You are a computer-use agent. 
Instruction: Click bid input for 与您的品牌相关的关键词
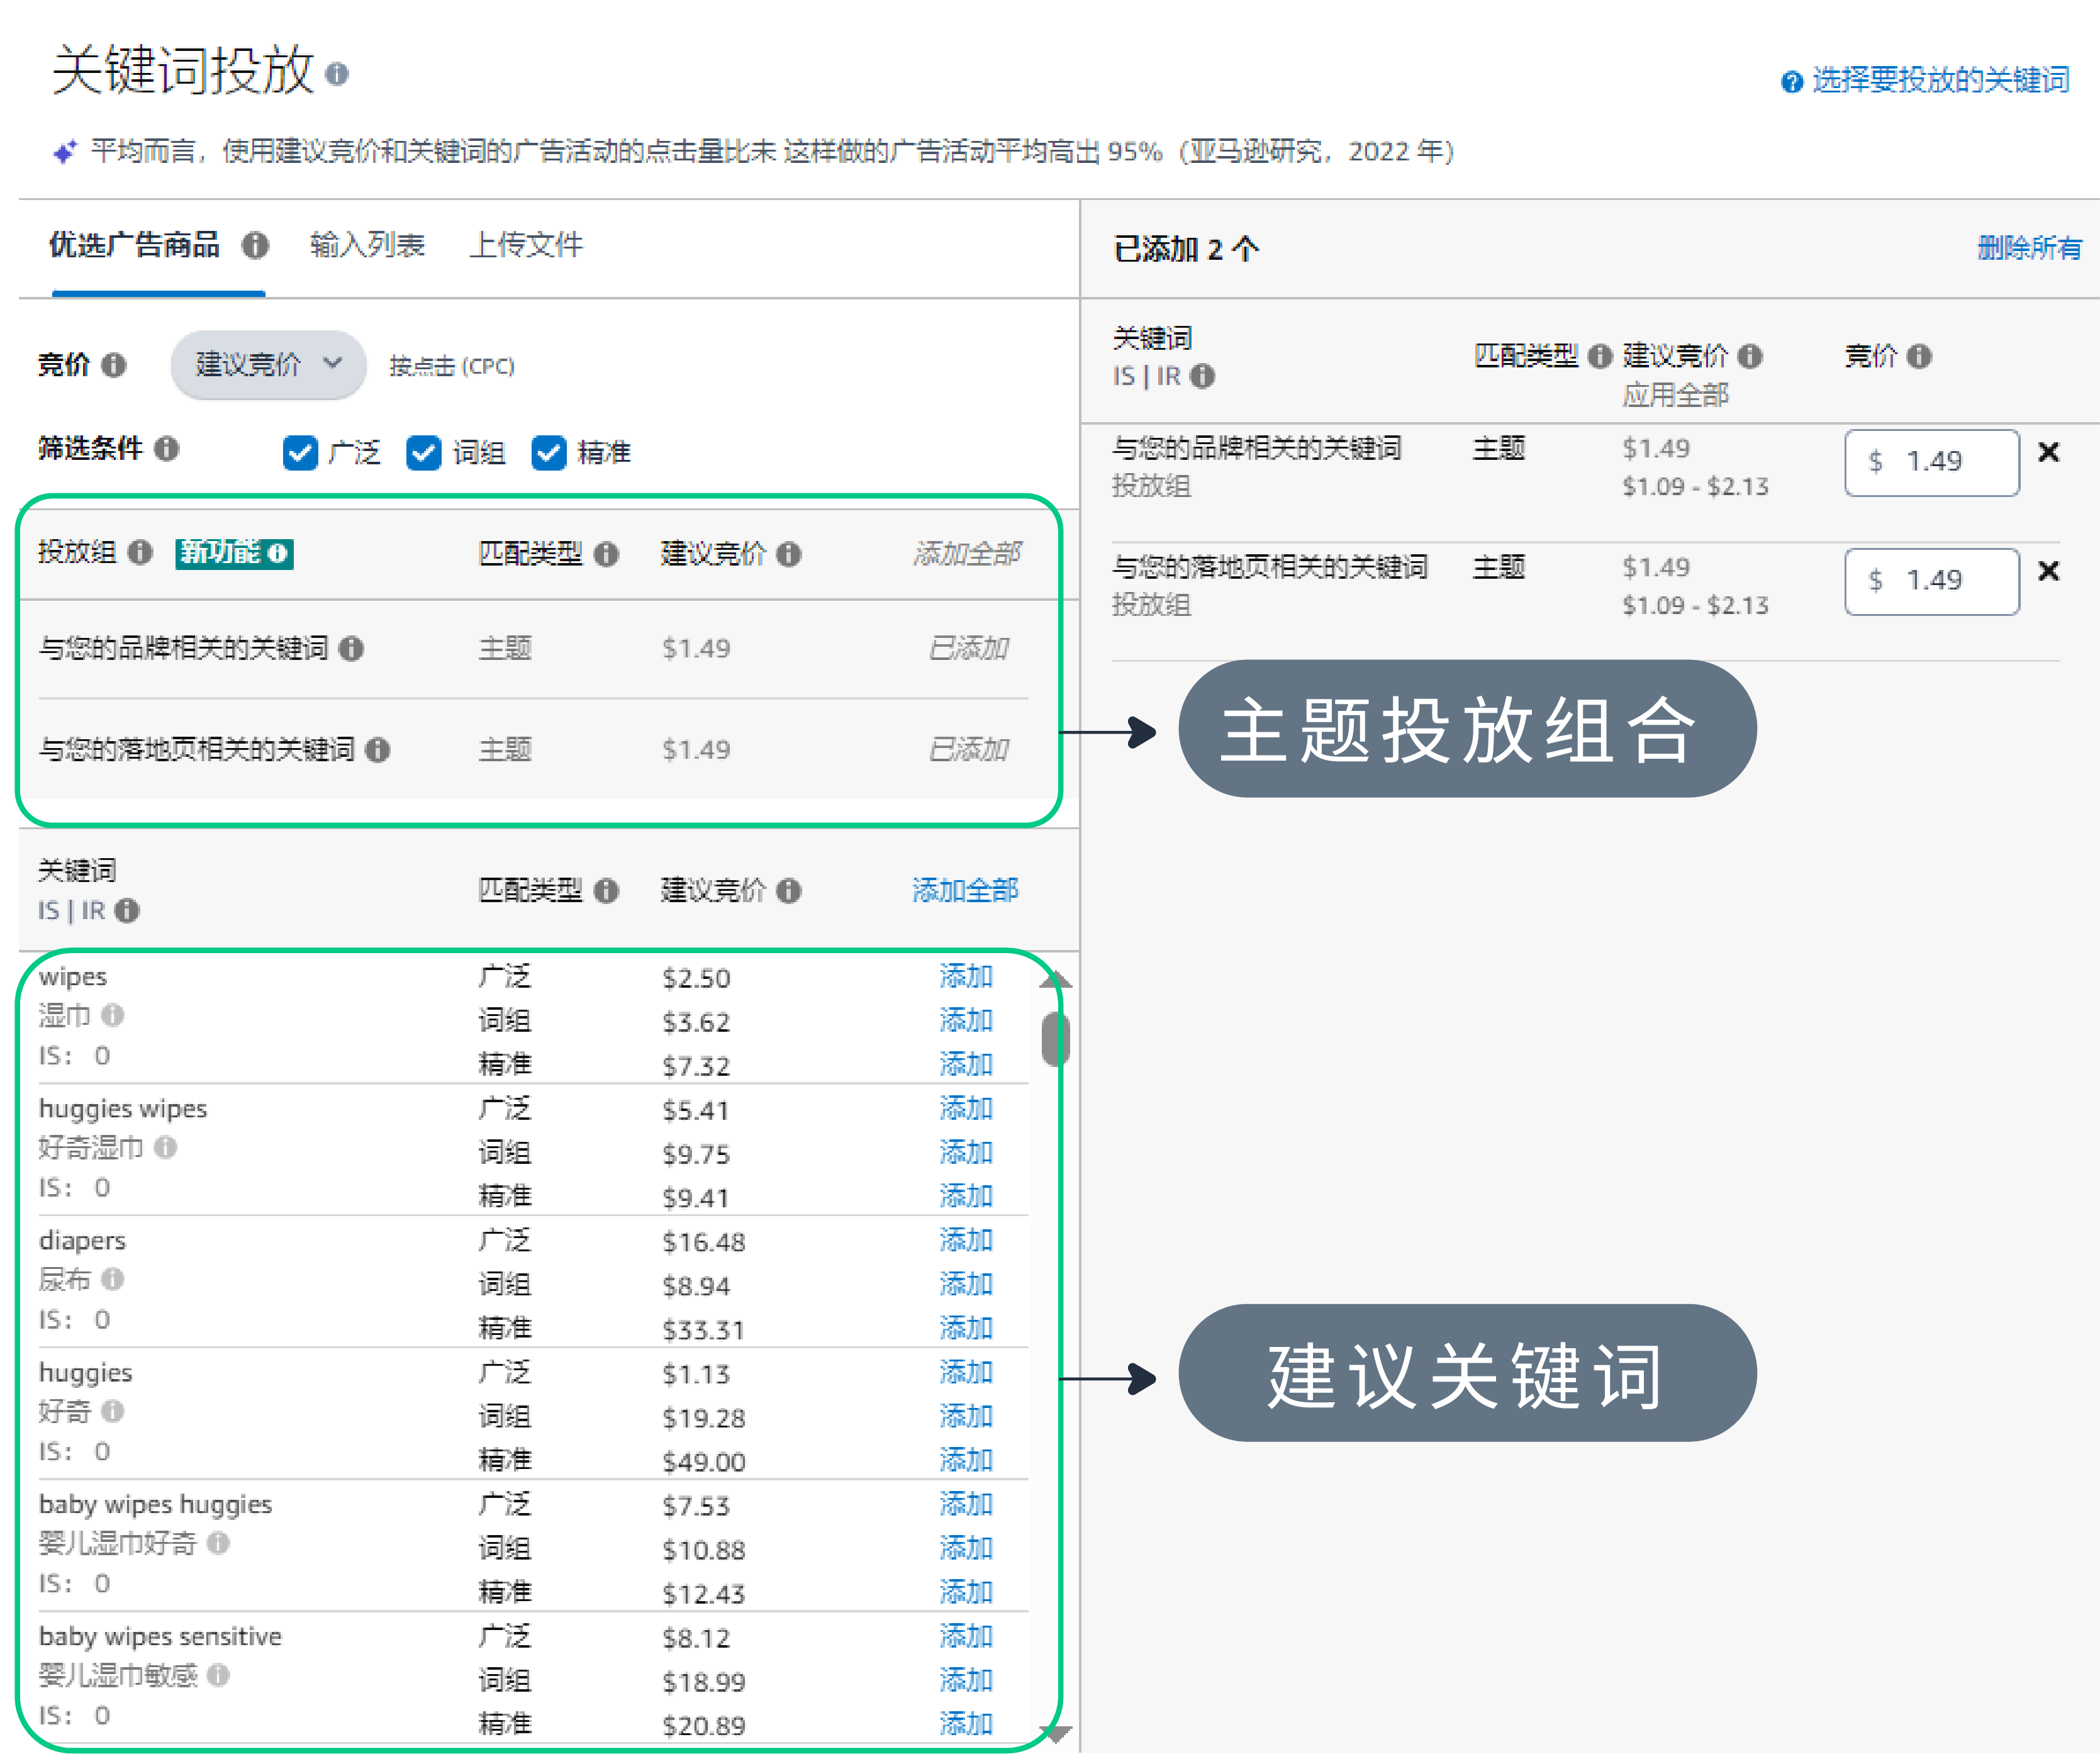pos(1932,462)
